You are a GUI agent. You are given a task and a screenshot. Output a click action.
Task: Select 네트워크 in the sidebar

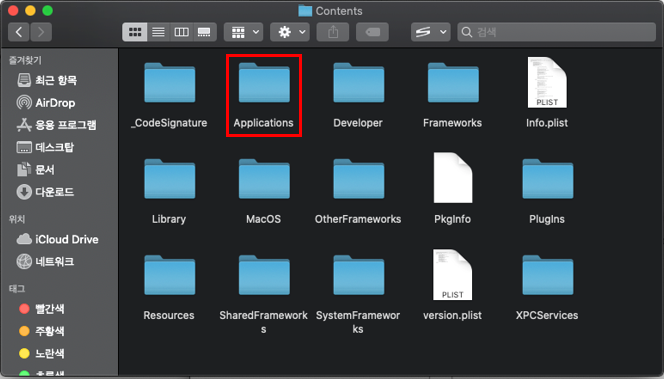pos(45,261)
